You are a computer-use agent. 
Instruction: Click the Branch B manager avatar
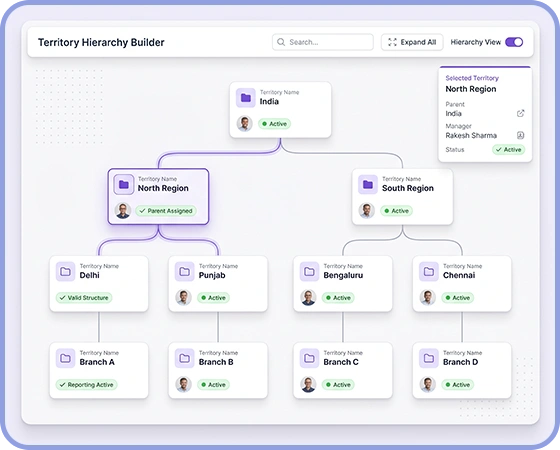pos(184,384)
